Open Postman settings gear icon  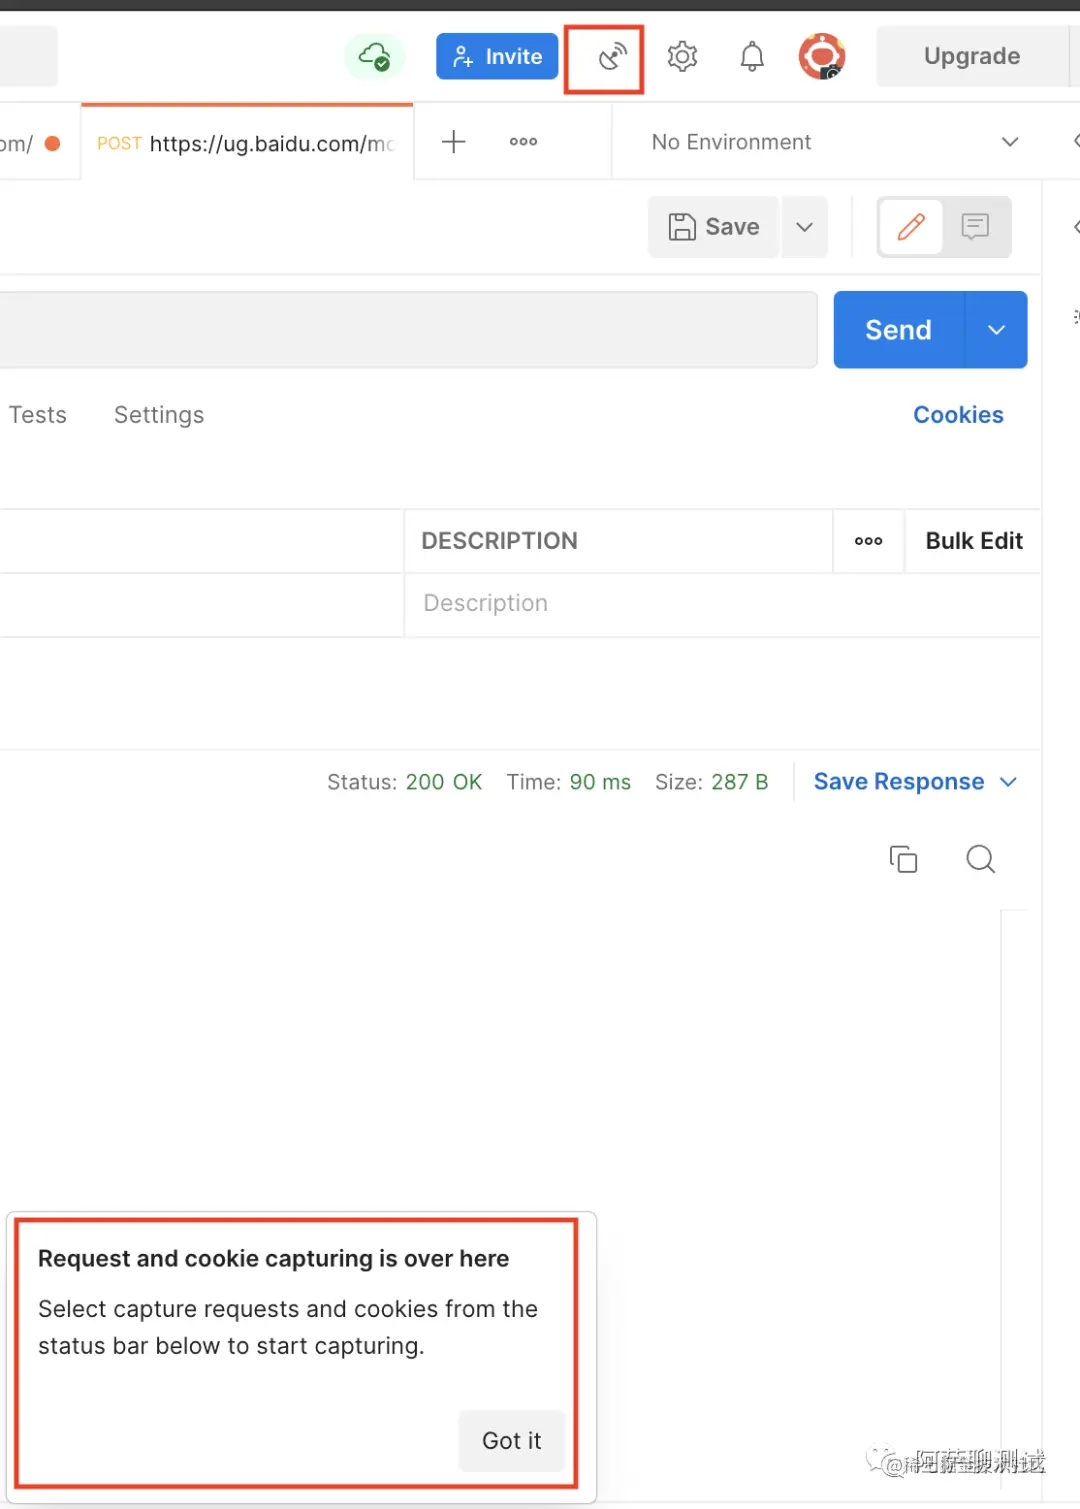pyautogui.click(x=682, y=57)
